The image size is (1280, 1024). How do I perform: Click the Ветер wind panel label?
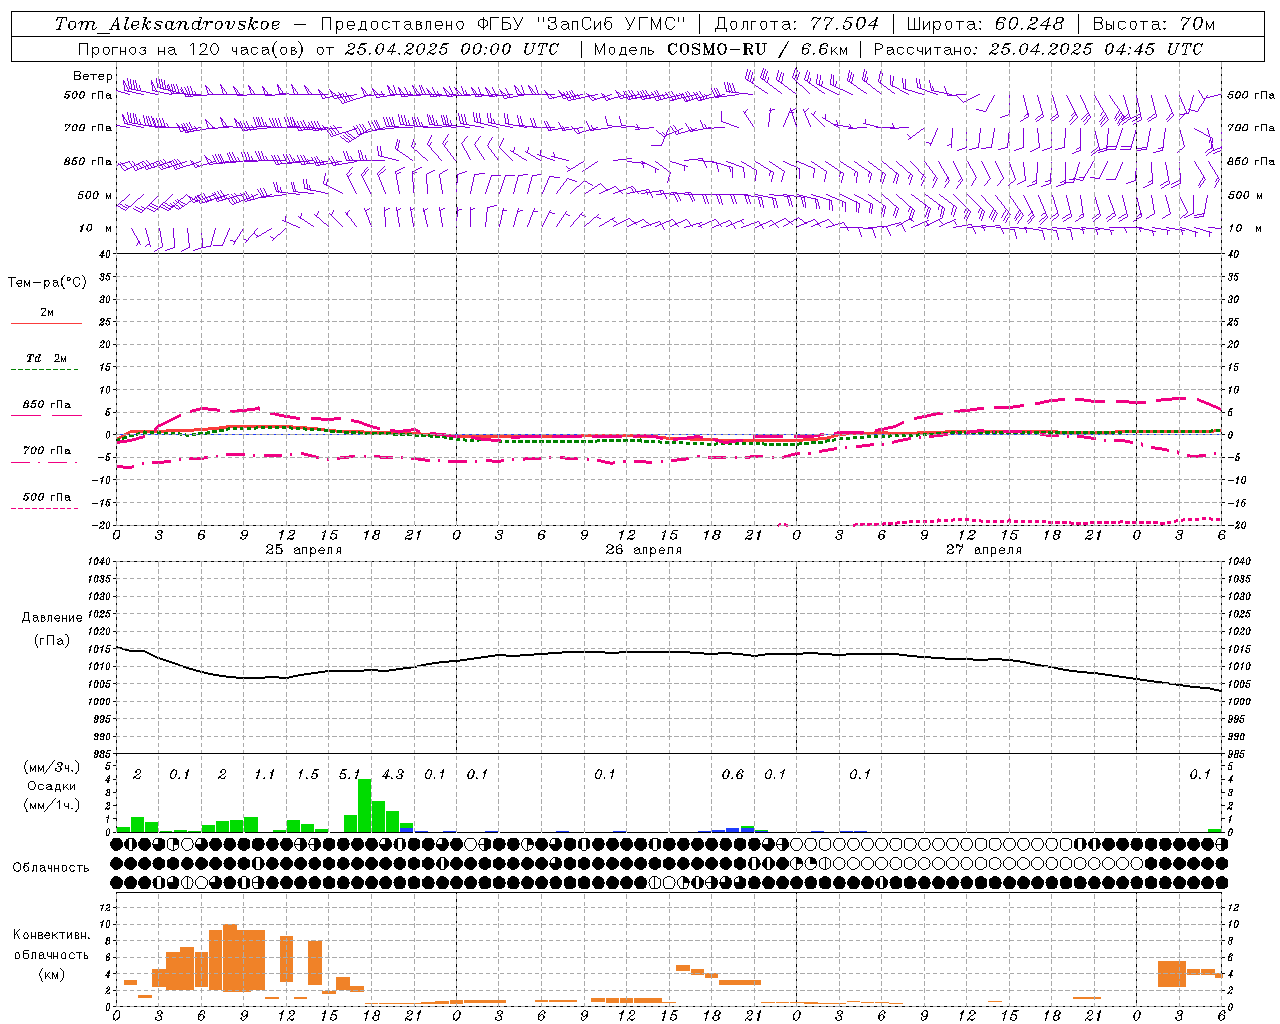tap(93, 76)
